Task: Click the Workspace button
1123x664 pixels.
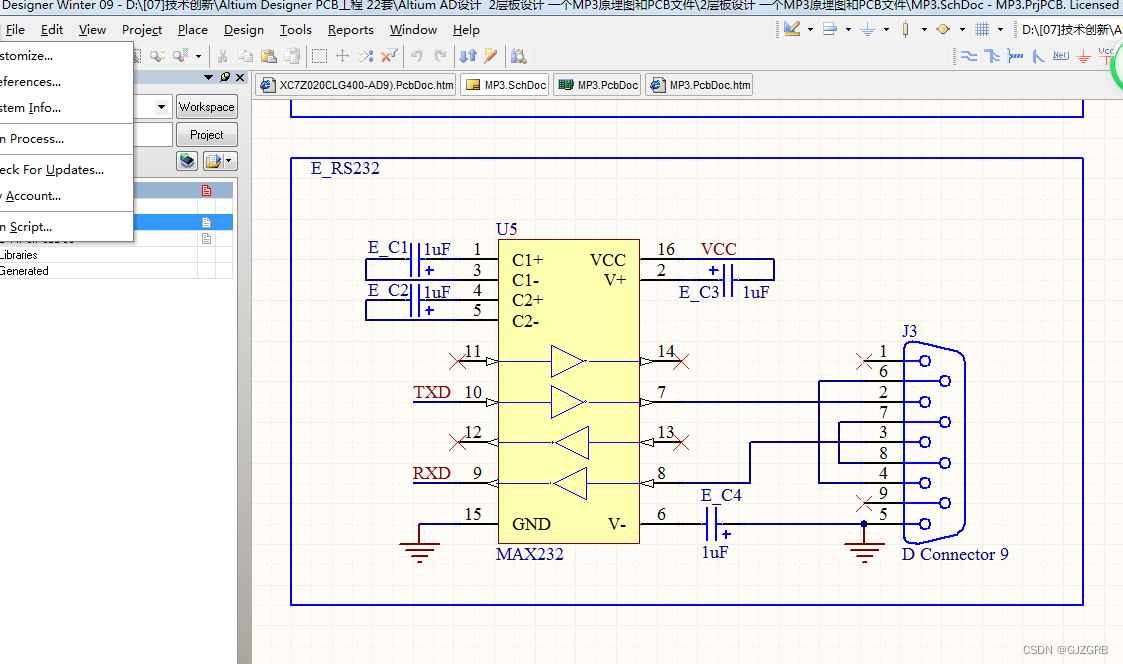Action: coord(206,106)
